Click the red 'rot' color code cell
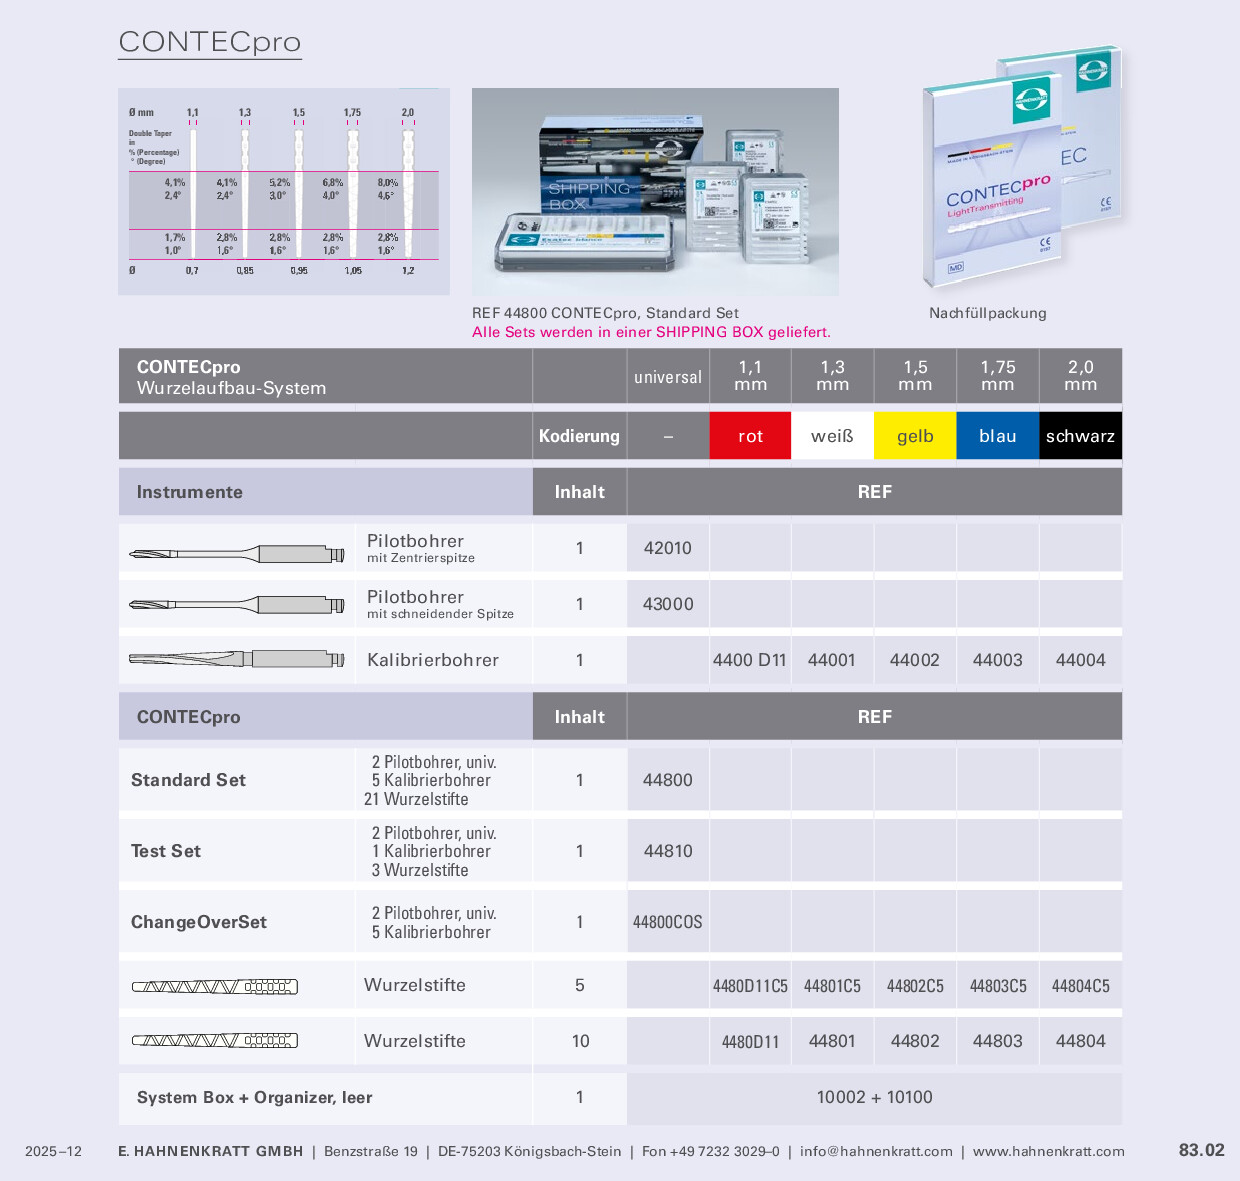Image resolution: width=1240 pixels, height=1181 pixels. pos(750,436)
